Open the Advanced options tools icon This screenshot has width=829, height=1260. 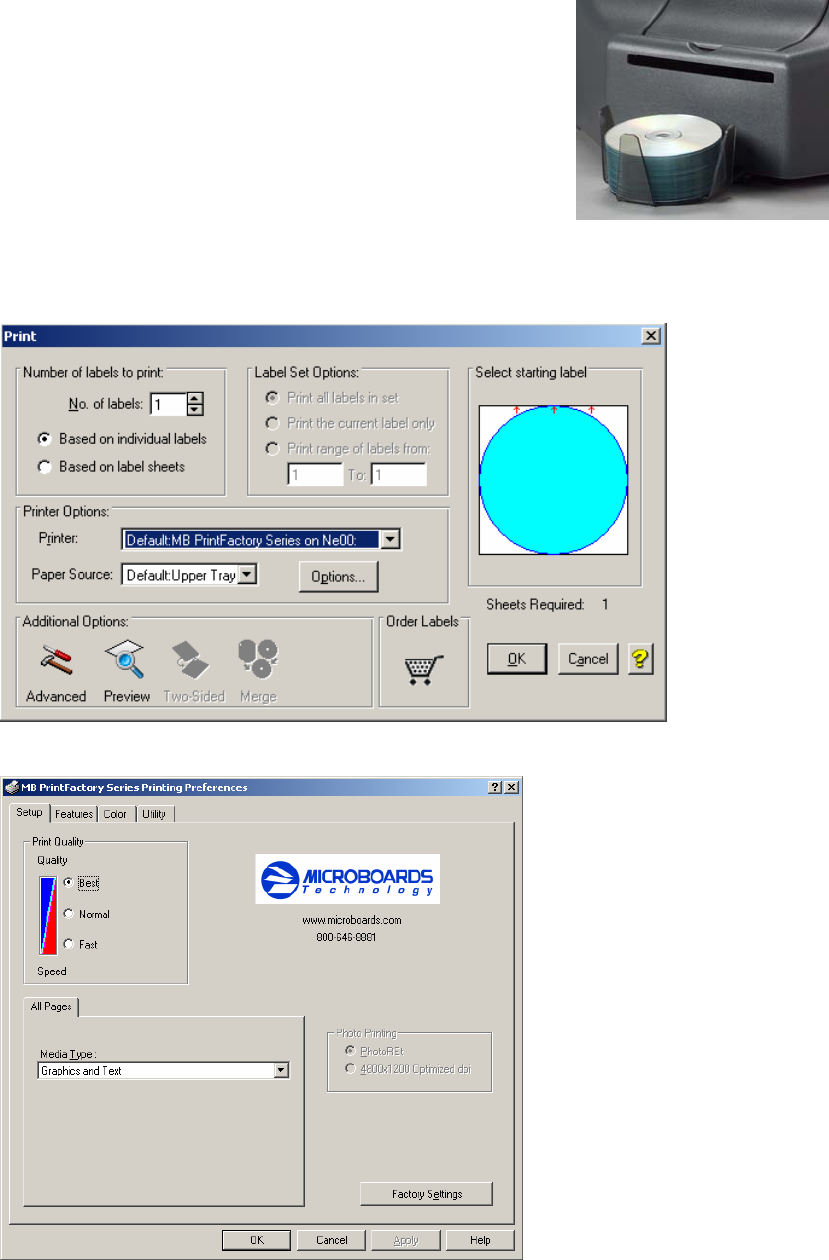(x=56, y=659)
